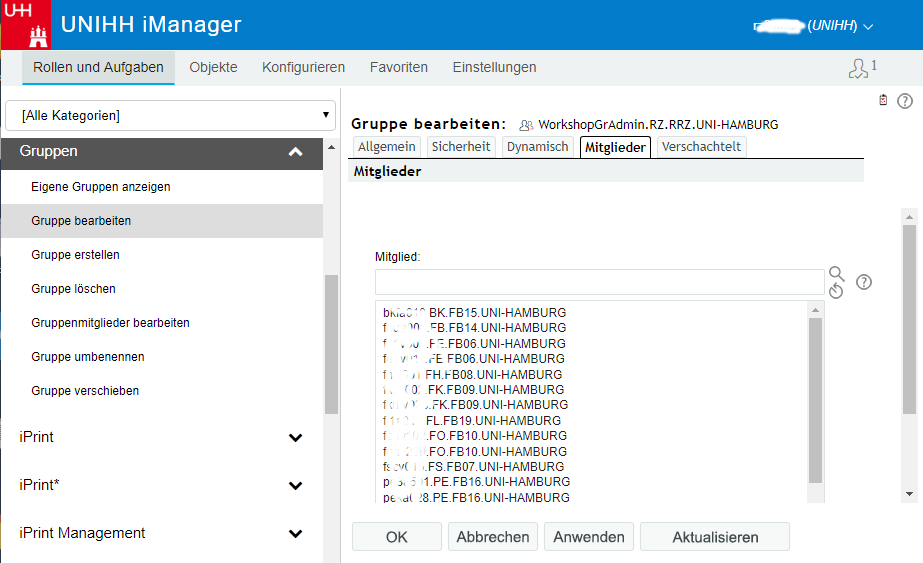Select the Mitglieder tab
This screenshot has width=923, height=563.
click(615, 147)
